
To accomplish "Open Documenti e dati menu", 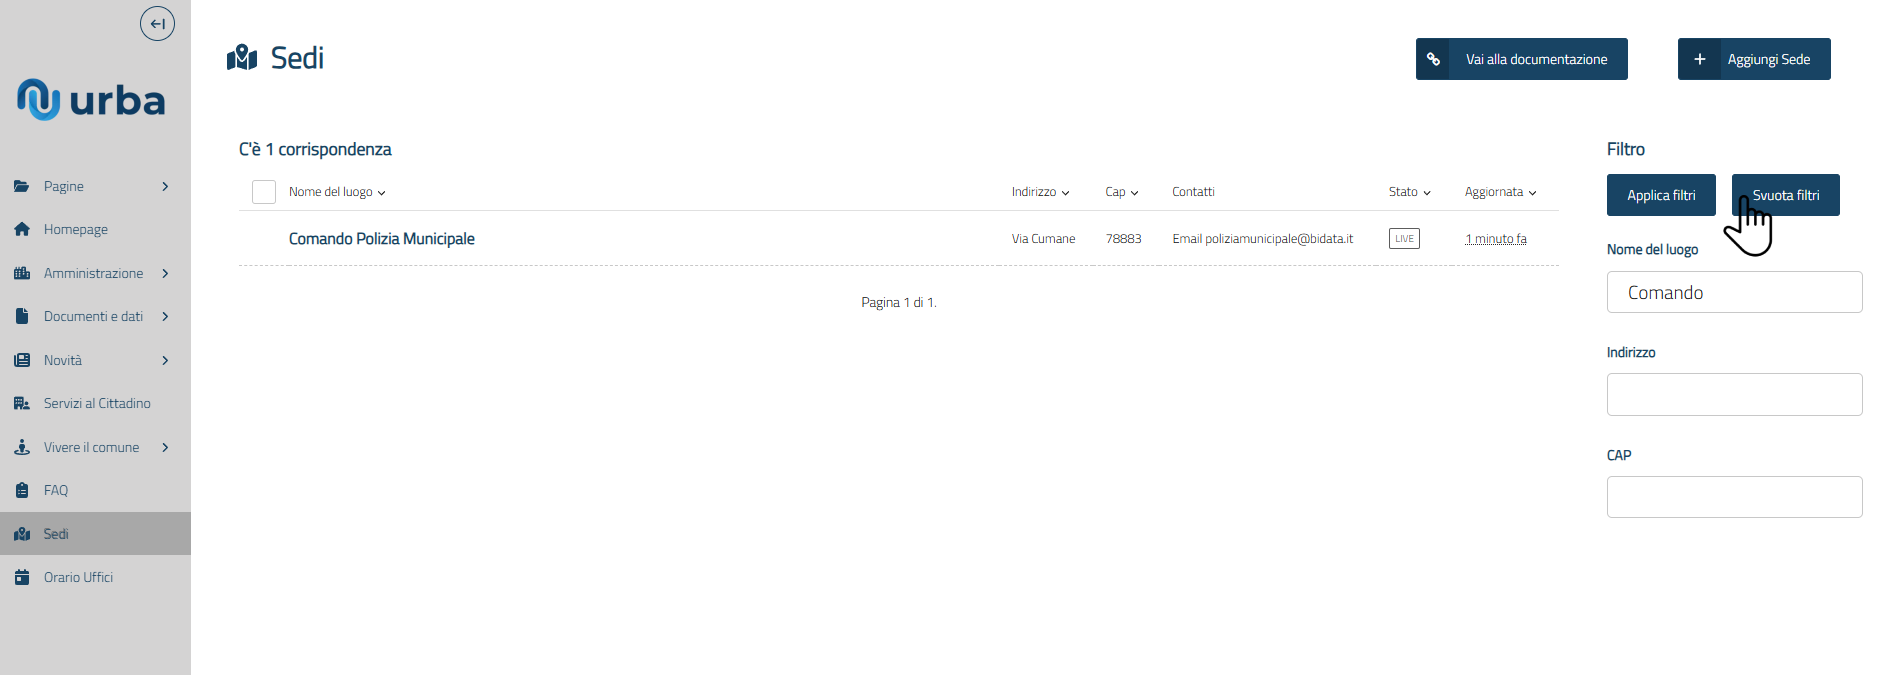I will [x=93, y=316].
